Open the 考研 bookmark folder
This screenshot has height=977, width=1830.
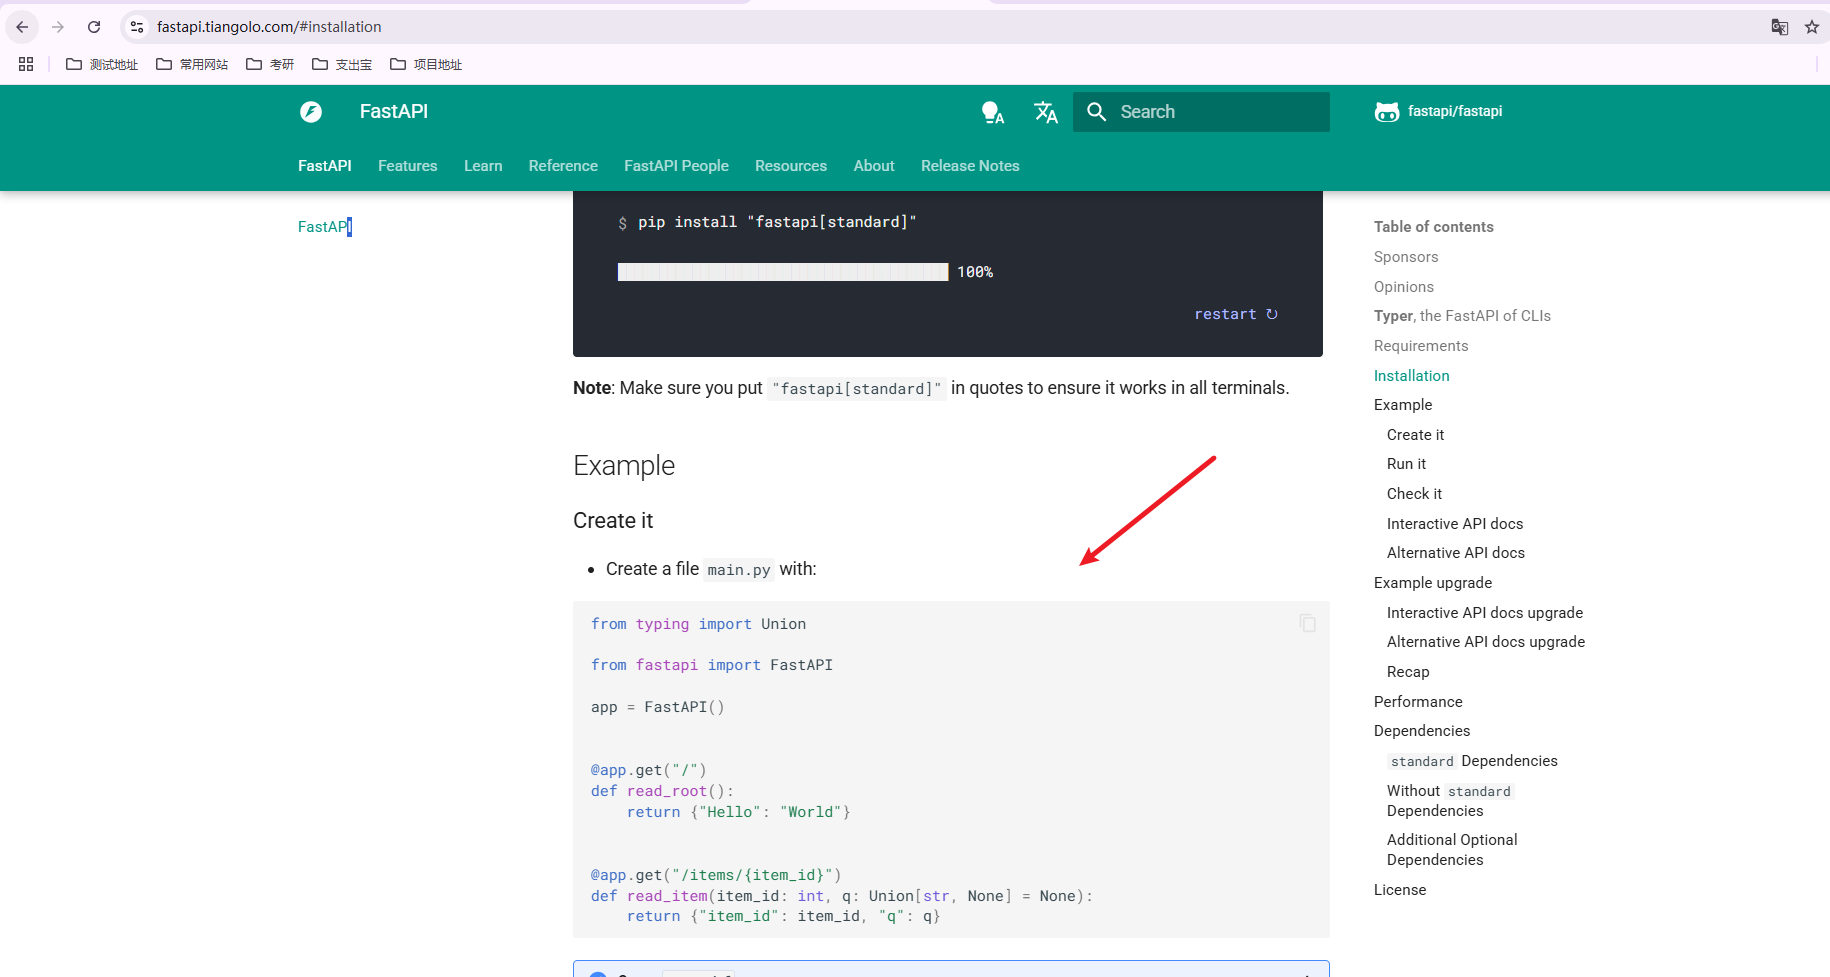[x=270, y=64]
